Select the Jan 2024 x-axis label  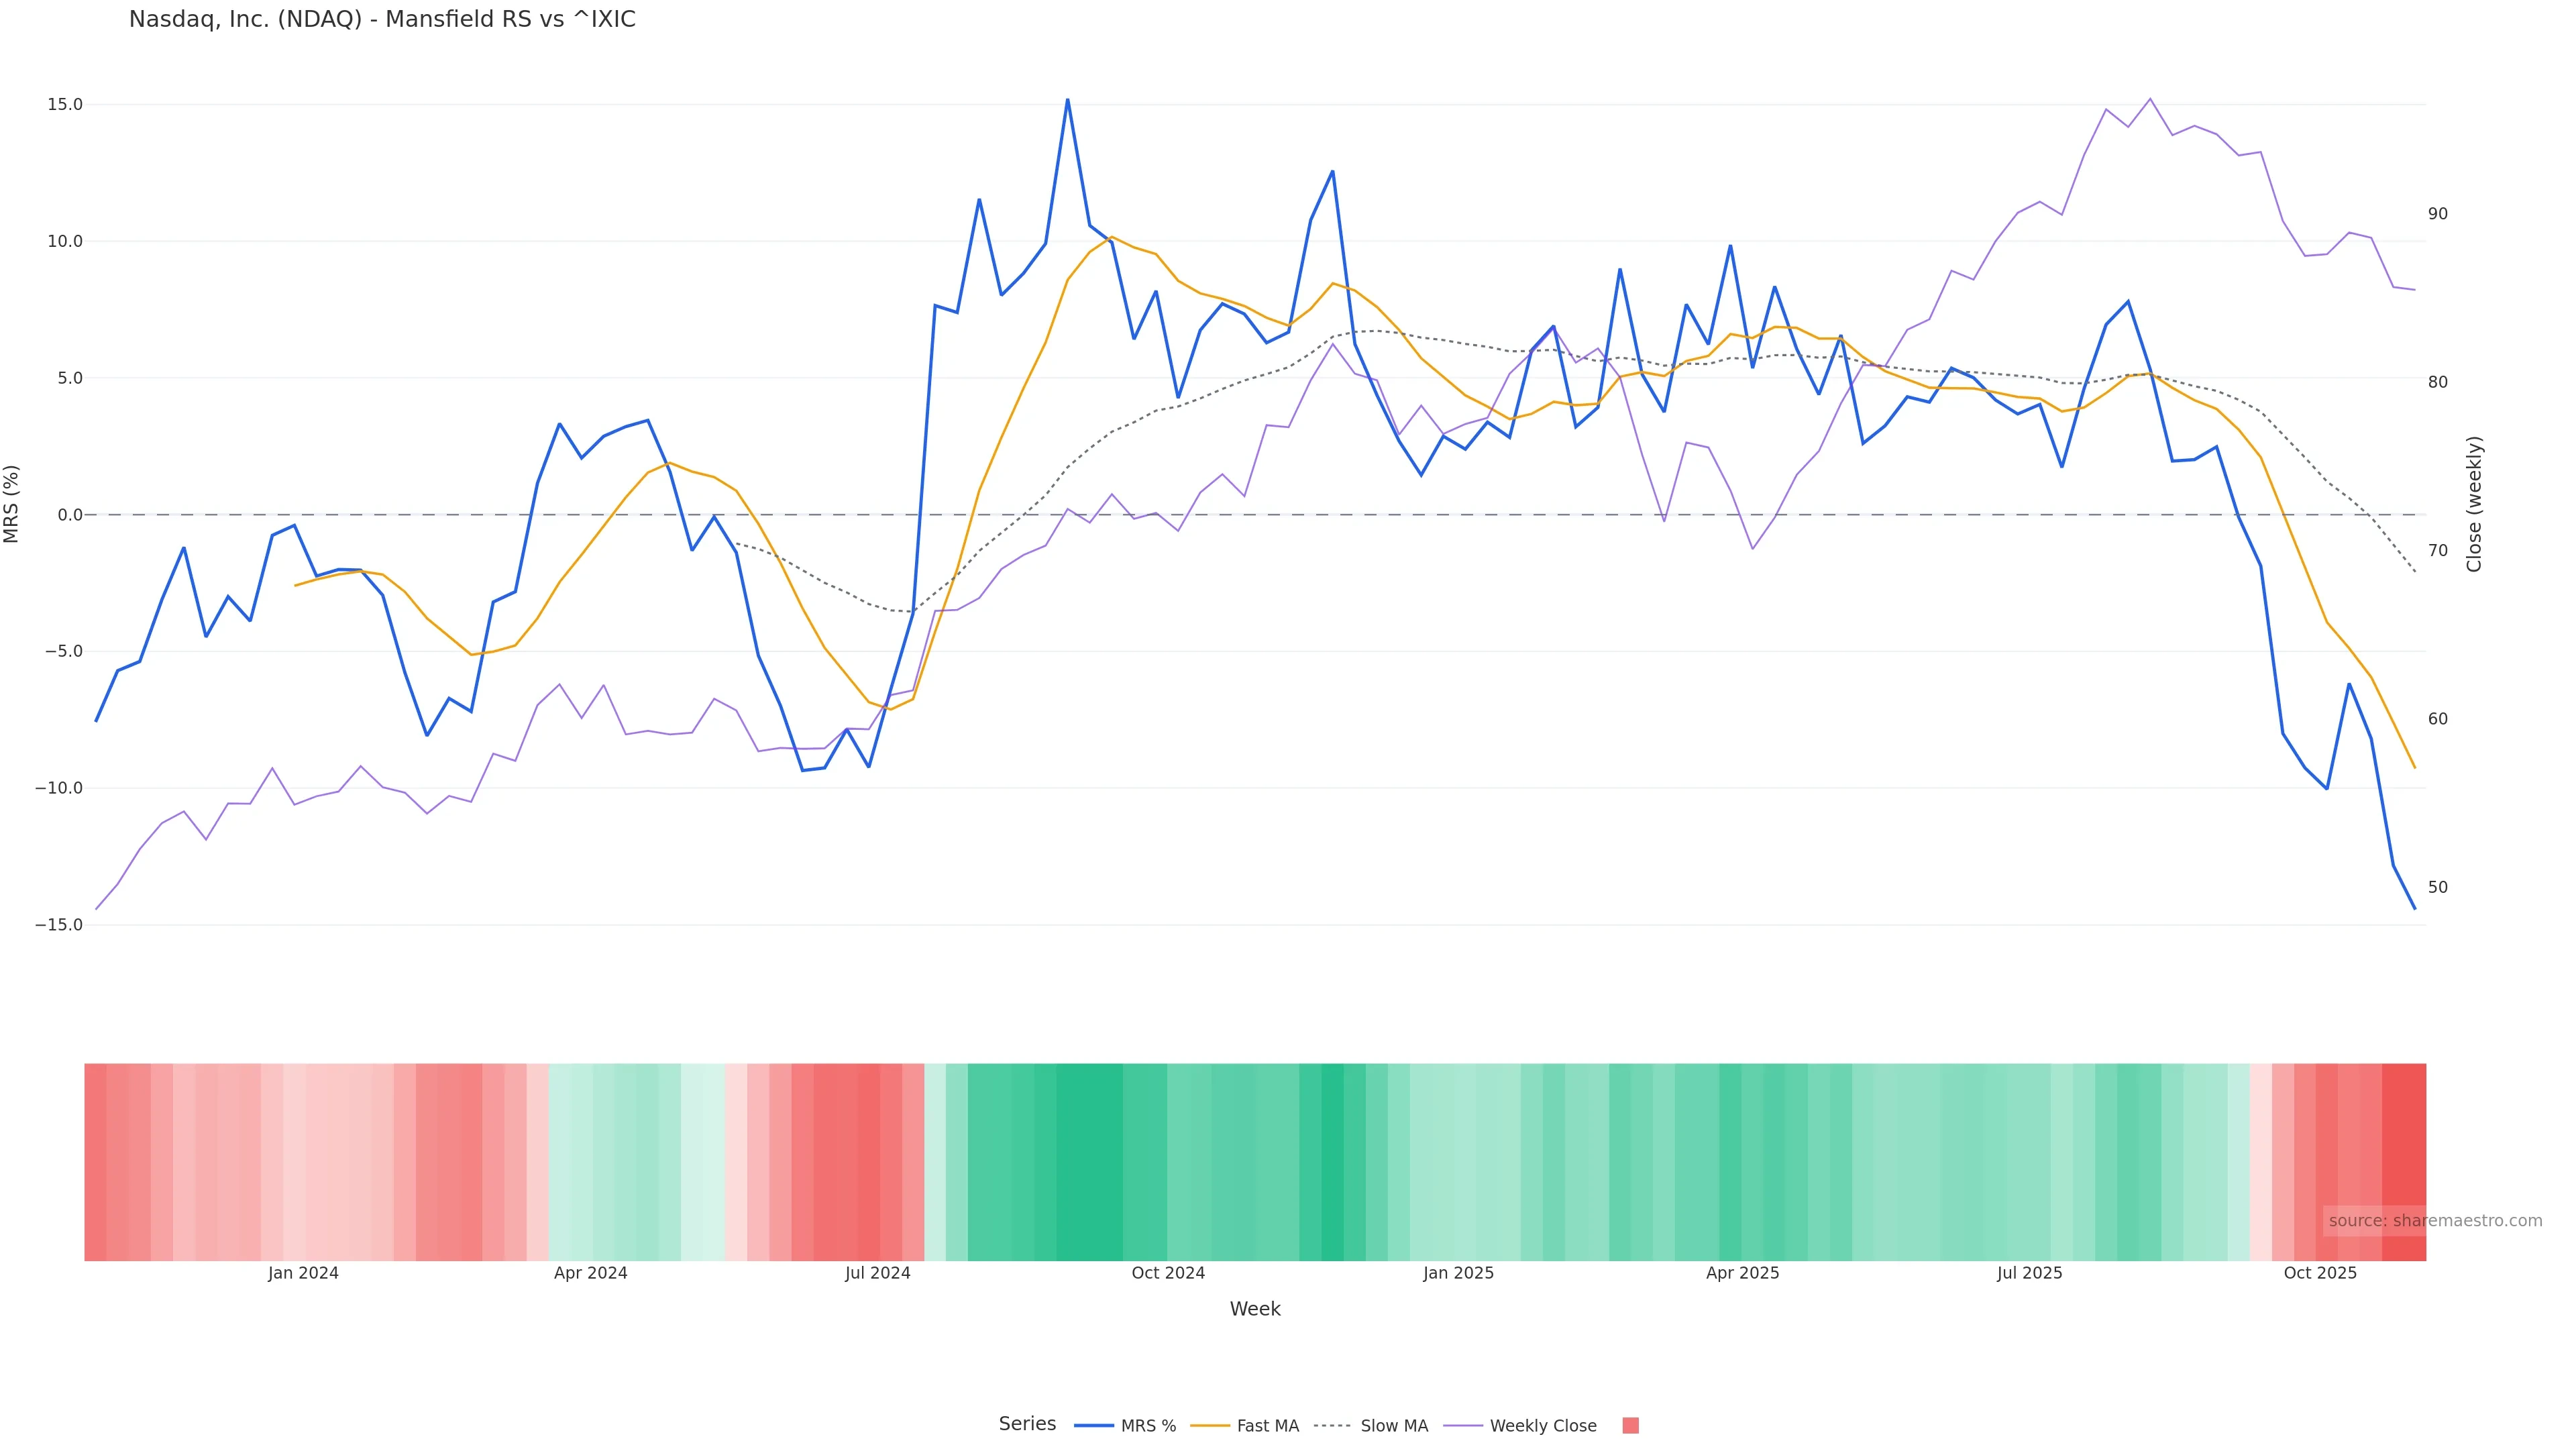click(x=303, y=1274)
